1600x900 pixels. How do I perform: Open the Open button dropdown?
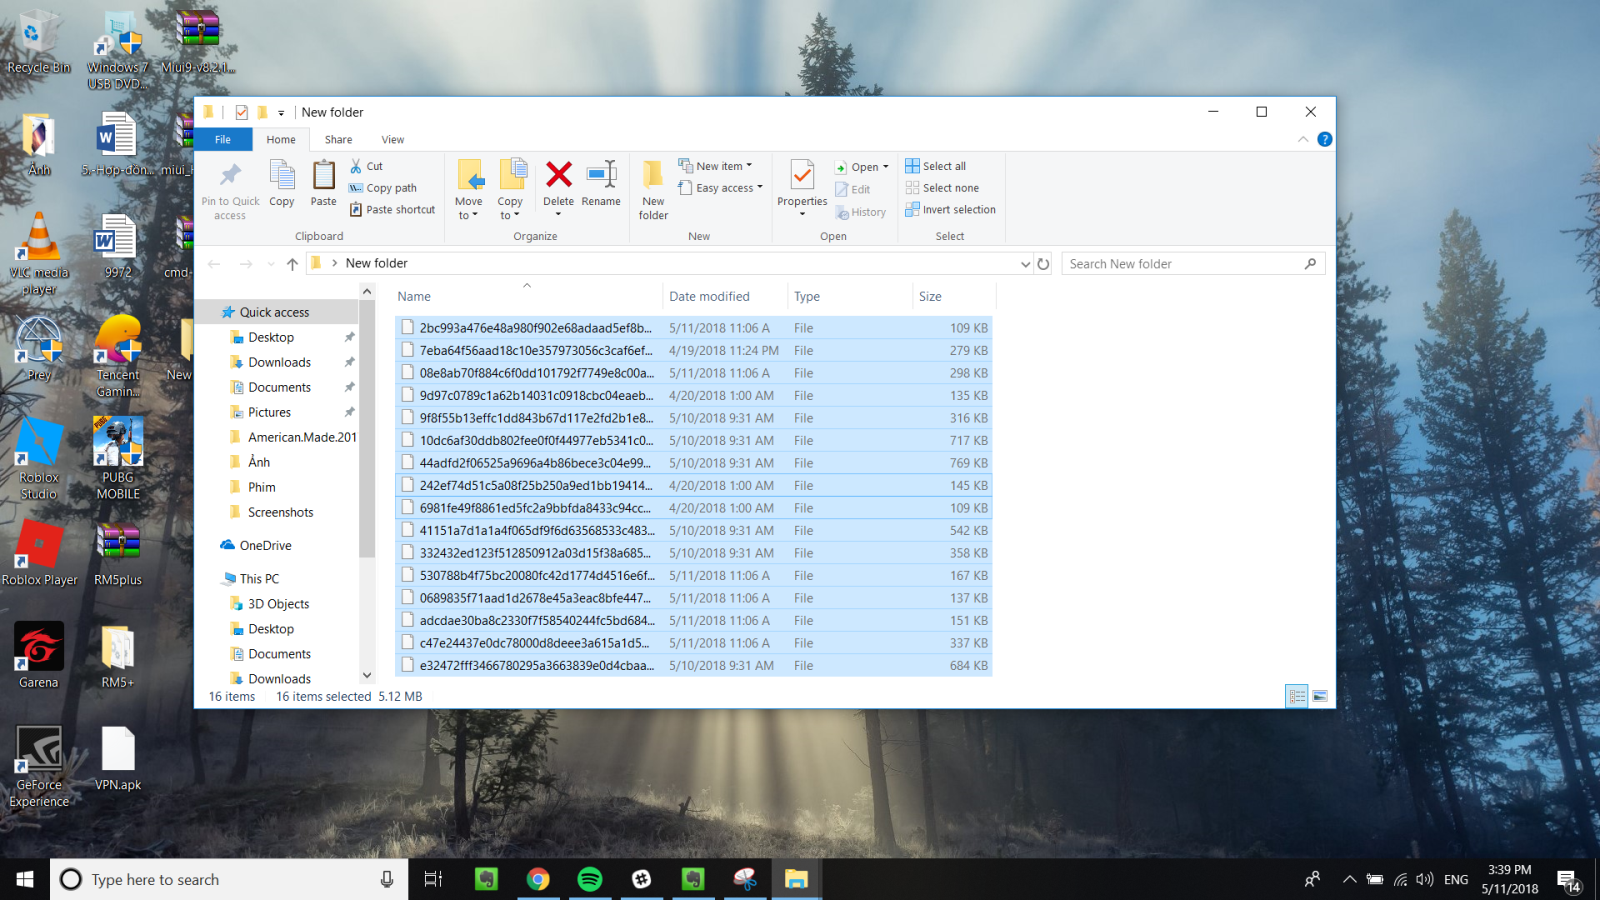click(861, 167)
